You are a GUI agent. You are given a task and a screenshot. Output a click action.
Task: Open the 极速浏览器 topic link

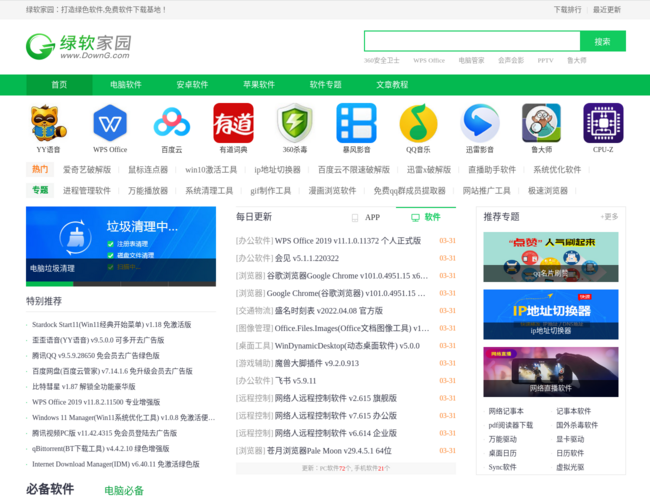[x=548, y=191]
